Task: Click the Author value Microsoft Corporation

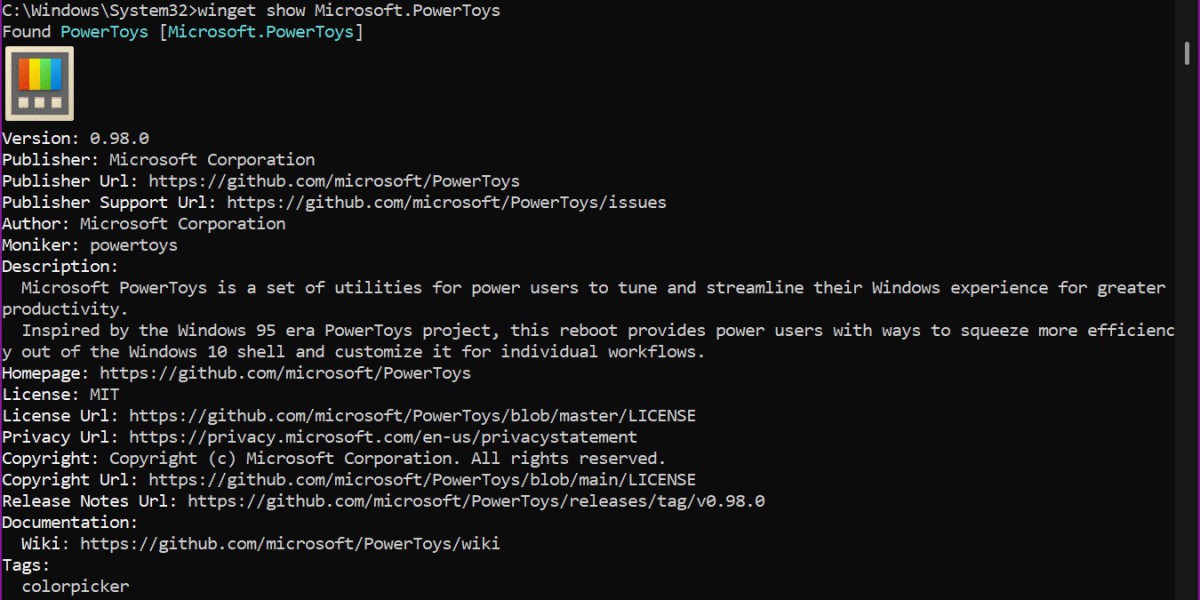Action: coord(182,223)
